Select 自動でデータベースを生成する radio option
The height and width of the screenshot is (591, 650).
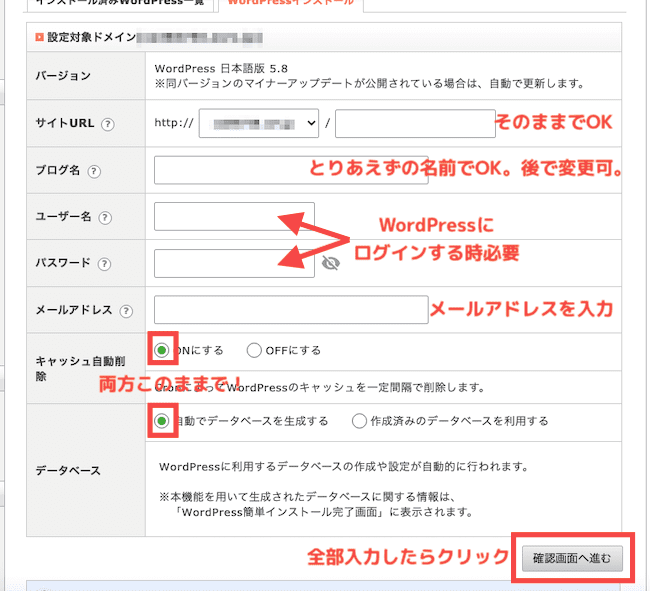click(x=161, y=421)
